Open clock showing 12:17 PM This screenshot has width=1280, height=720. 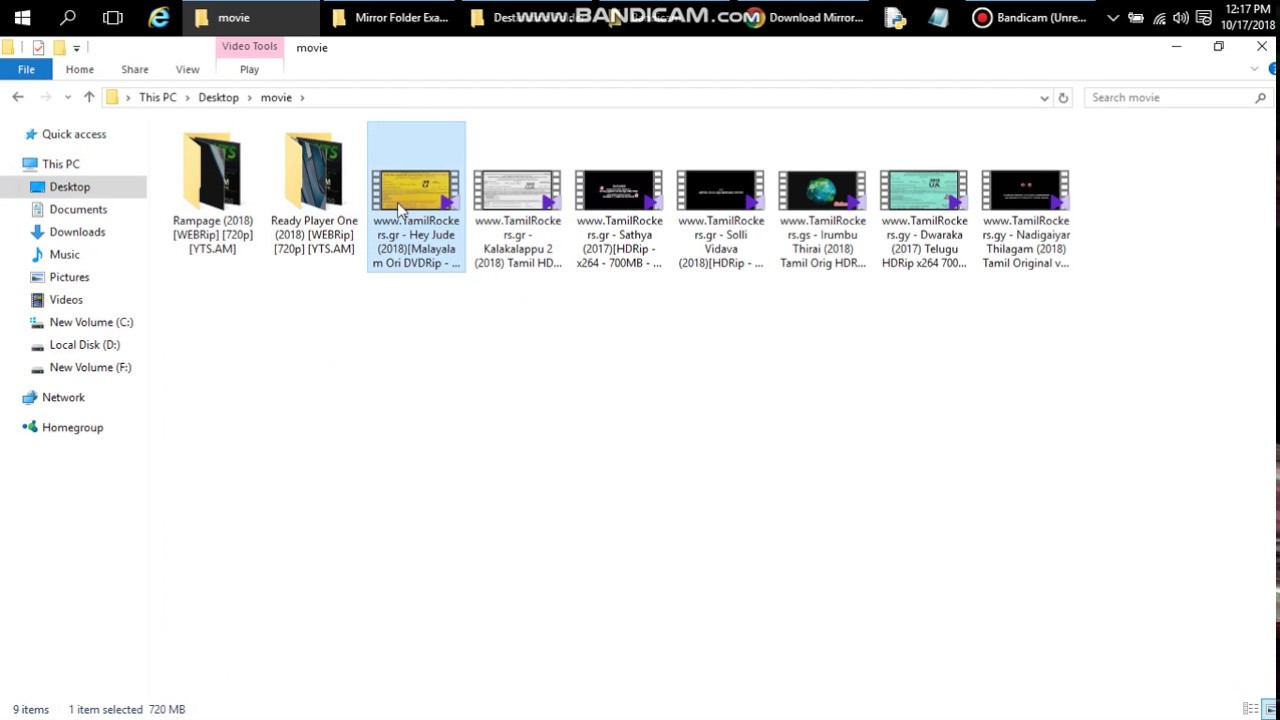click(1247, 17)
